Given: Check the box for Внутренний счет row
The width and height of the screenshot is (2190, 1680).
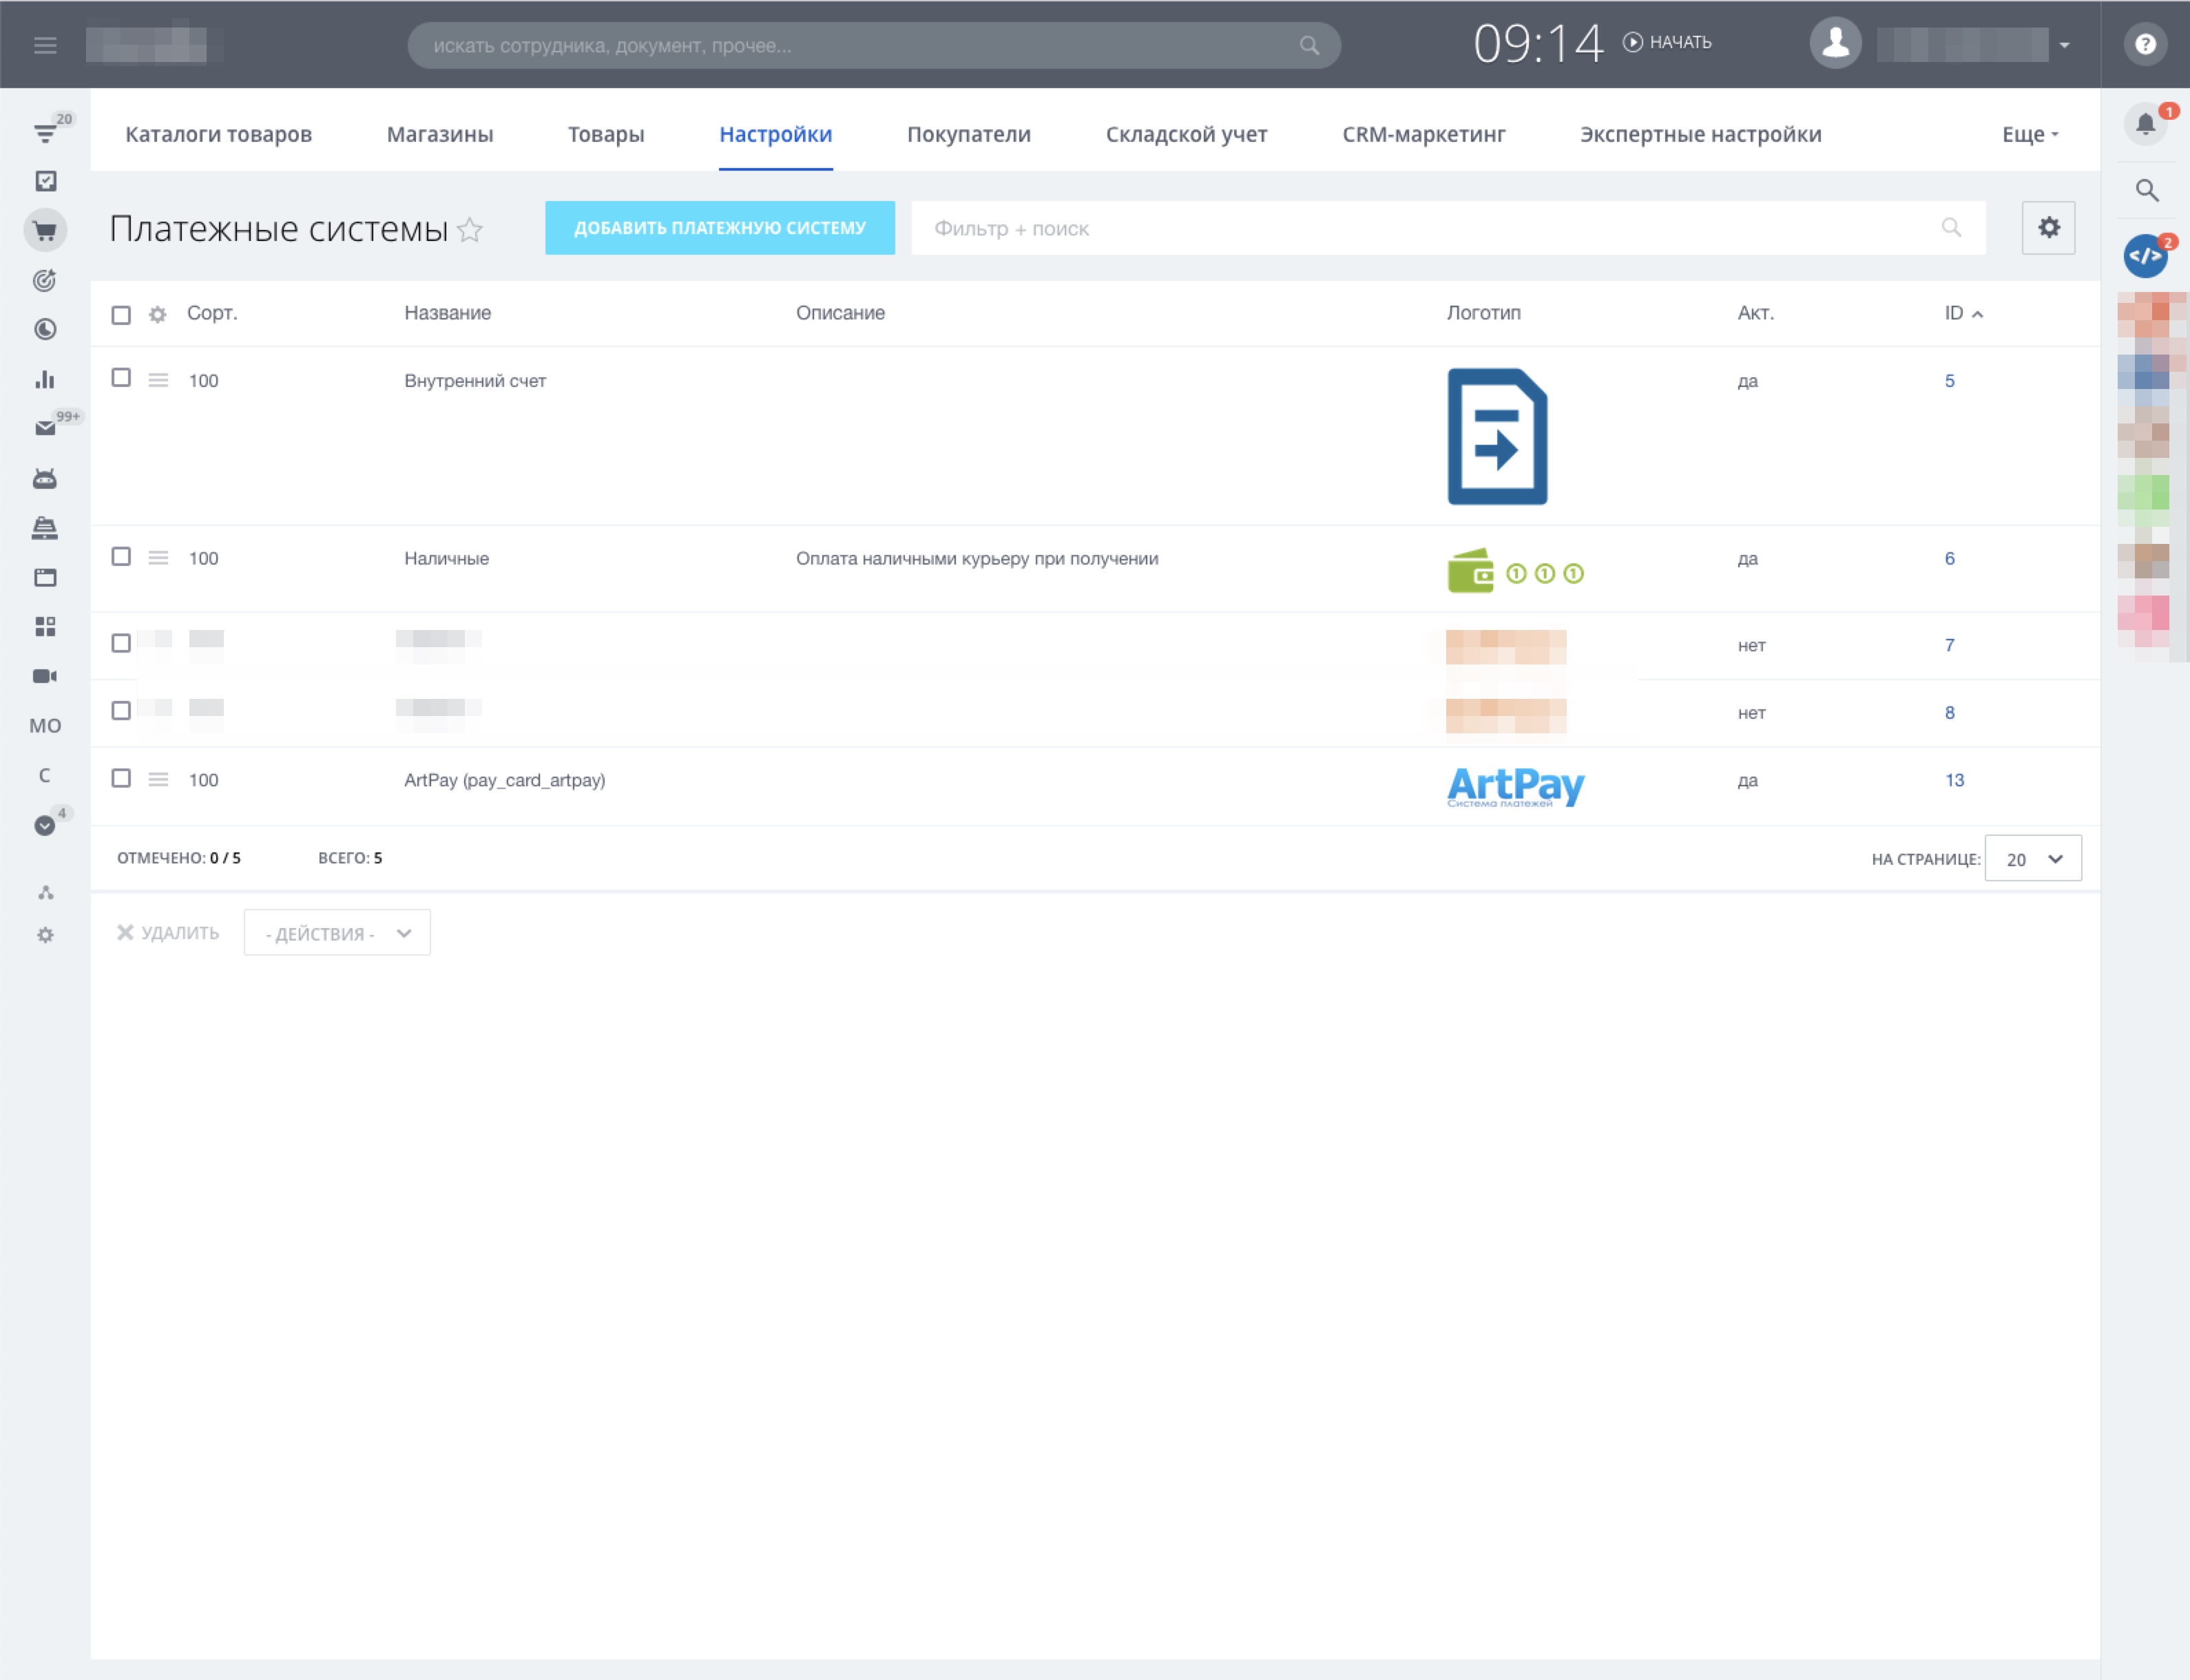Looking at the screenshot, I should tap(121, 378).
